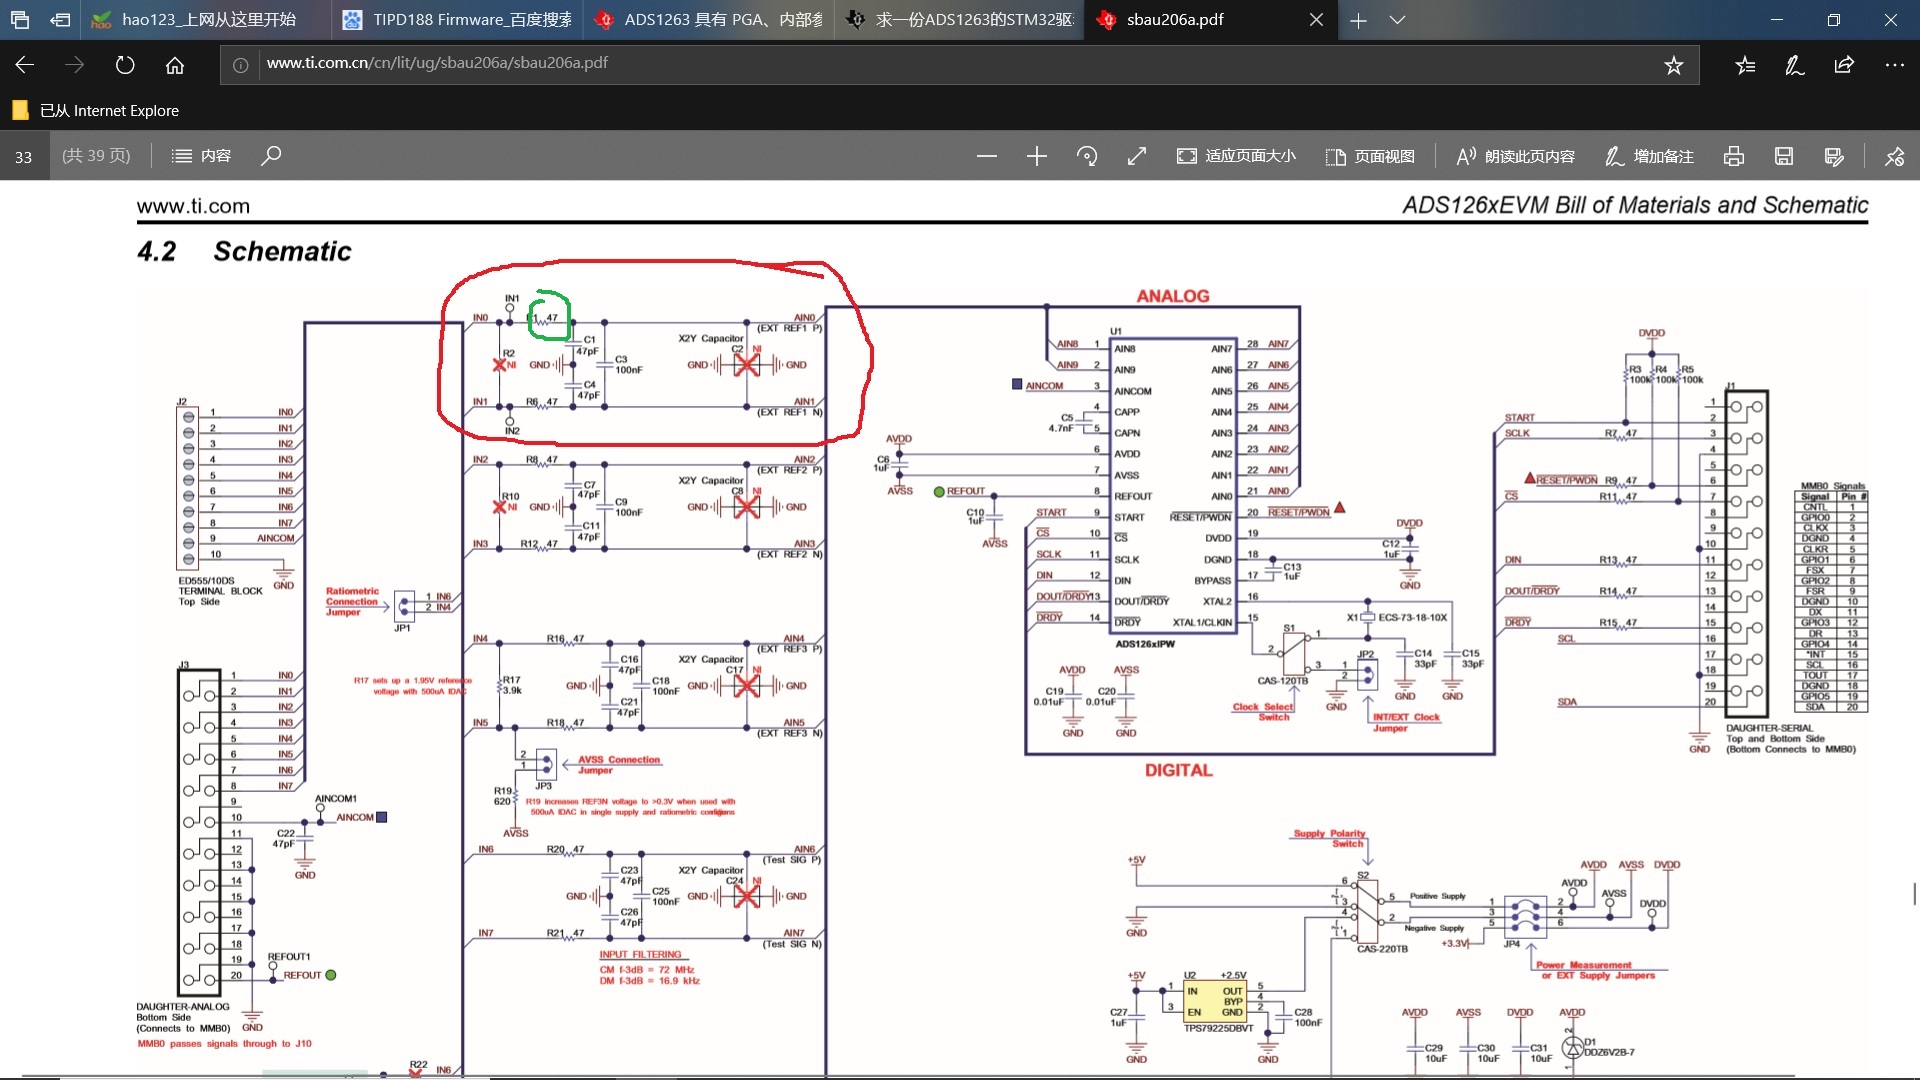Click 增加备注 add notes button
1920x1080 pixels.
(1650, 156)
